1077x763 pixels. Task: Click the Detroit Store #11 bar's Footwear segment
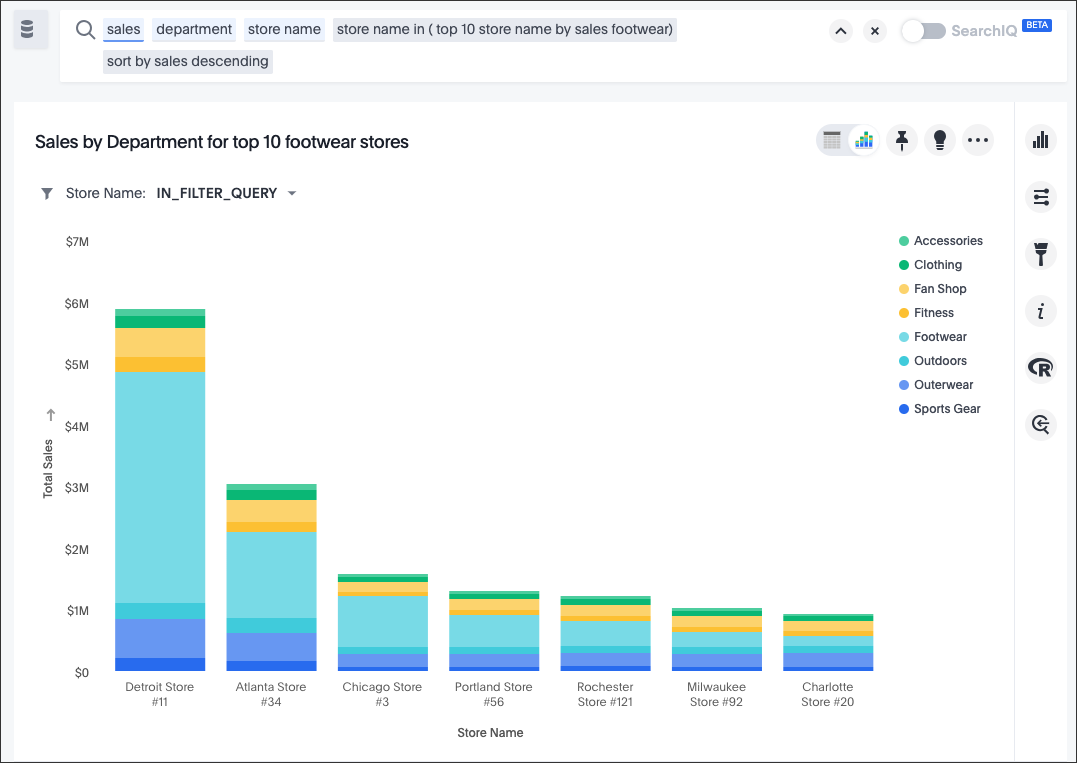[x=160, y=486]
